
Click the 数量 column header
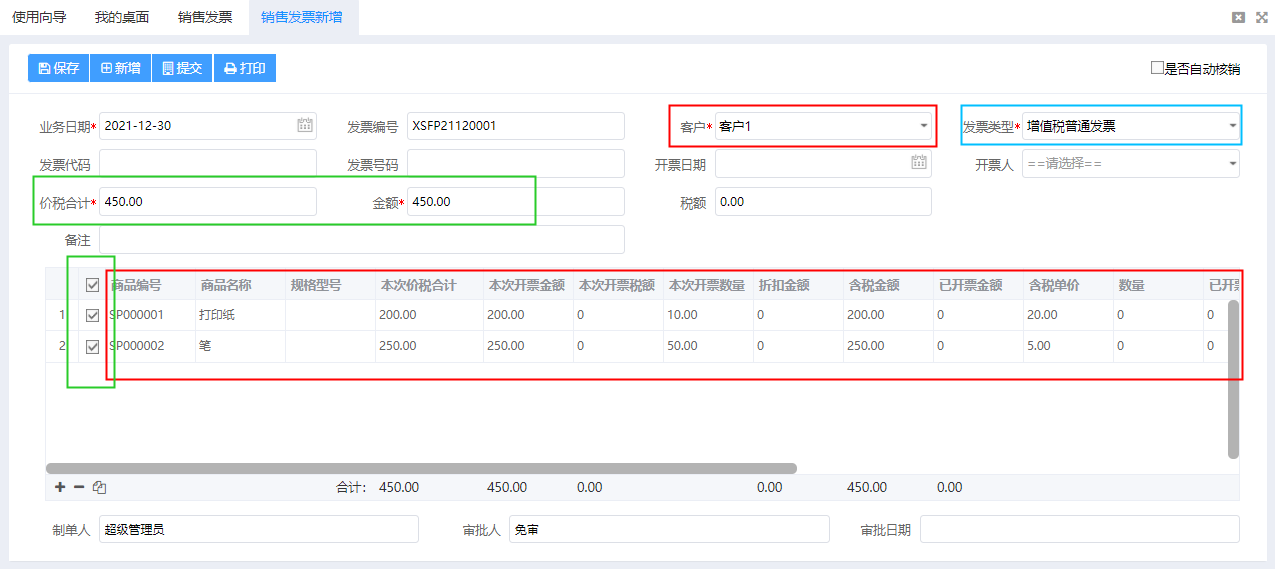click(1158, 285)
